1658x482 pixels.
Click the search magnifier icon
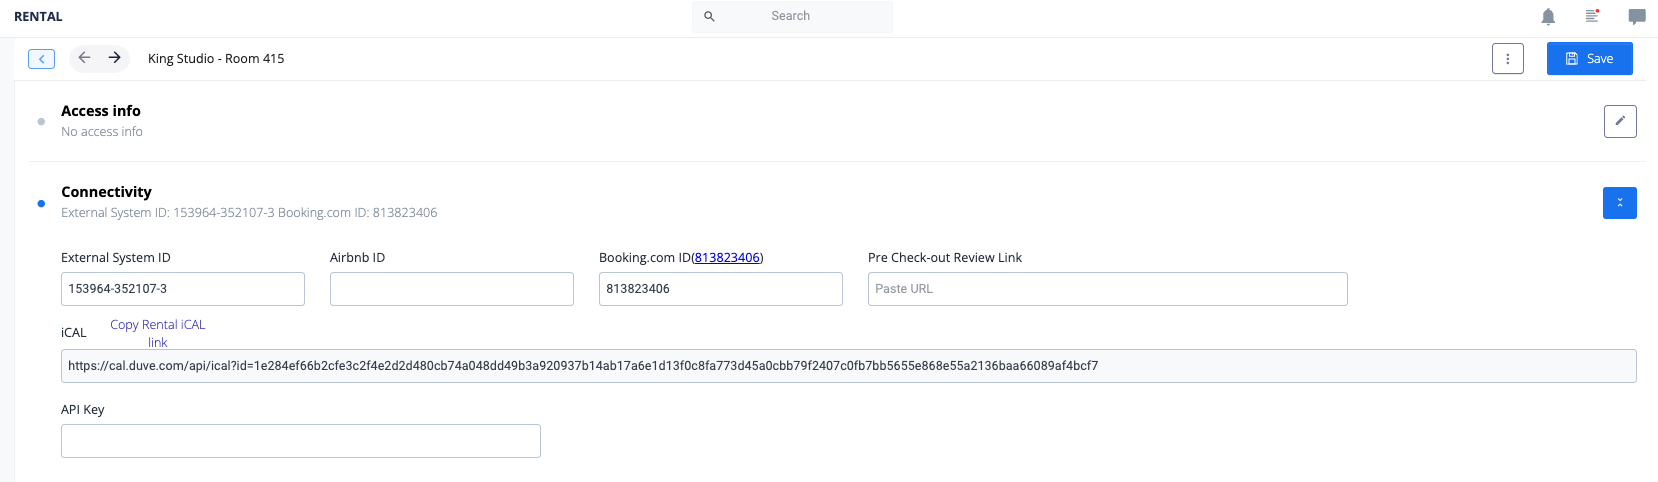click(x=709, y=17)
